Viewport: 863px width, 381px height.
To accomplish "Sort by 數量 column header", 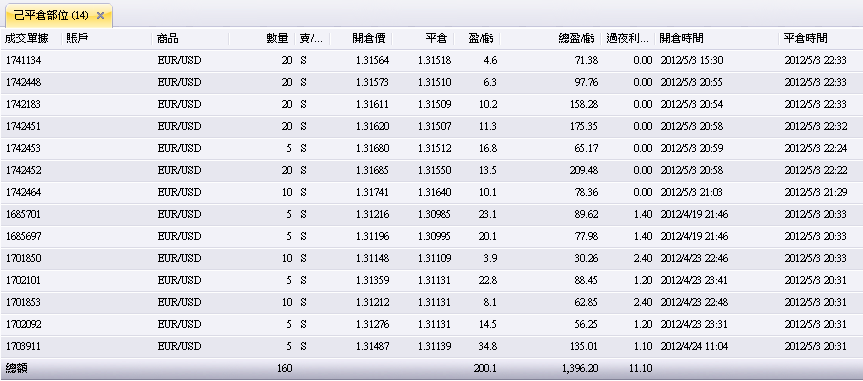I will [x=277, y=39].
